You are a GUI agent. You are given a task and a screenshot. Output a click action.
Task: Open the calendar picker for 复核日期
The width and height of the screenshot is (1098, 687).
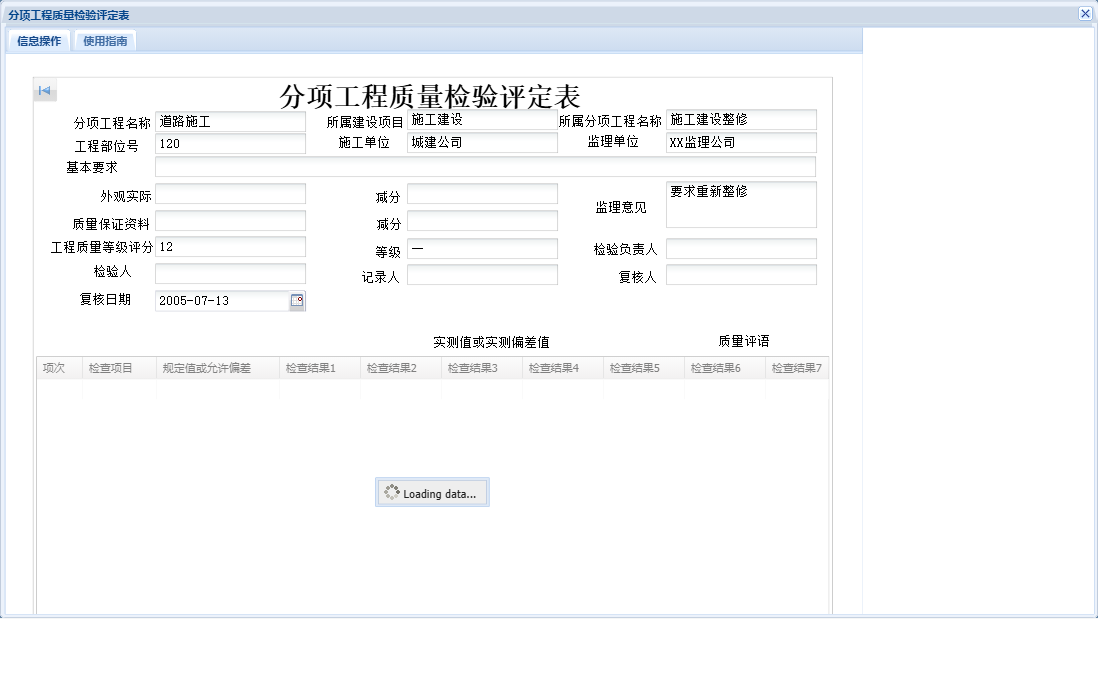coord(297,300)
